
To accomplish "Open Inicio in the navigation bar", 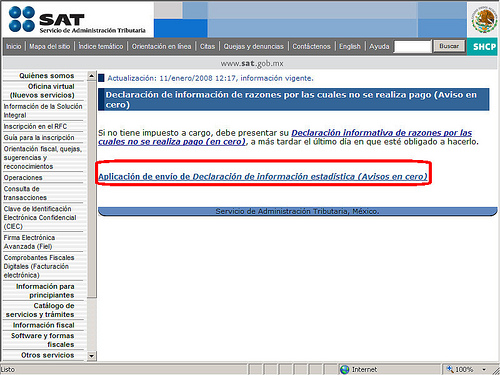I will tap(13, 46).
